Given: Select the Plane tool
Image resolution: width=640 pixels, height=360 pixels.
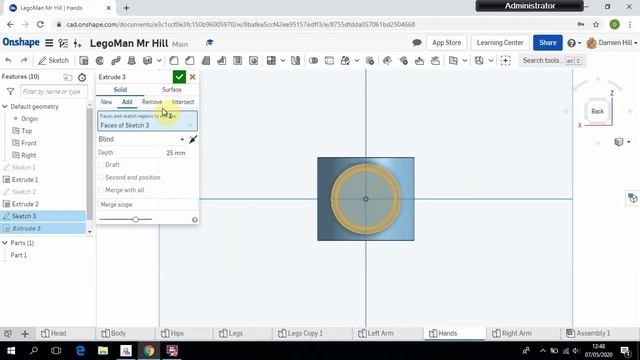Looking at the screenshot, I should point(453,60).
